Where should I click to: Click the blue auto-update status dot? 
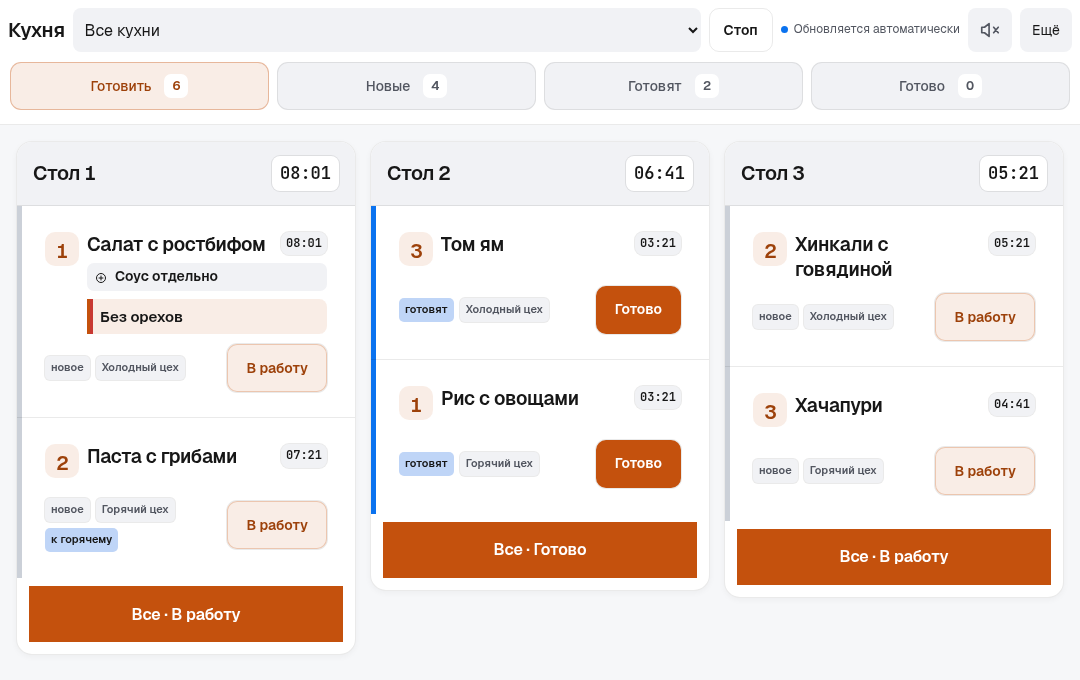coord(784,30)
